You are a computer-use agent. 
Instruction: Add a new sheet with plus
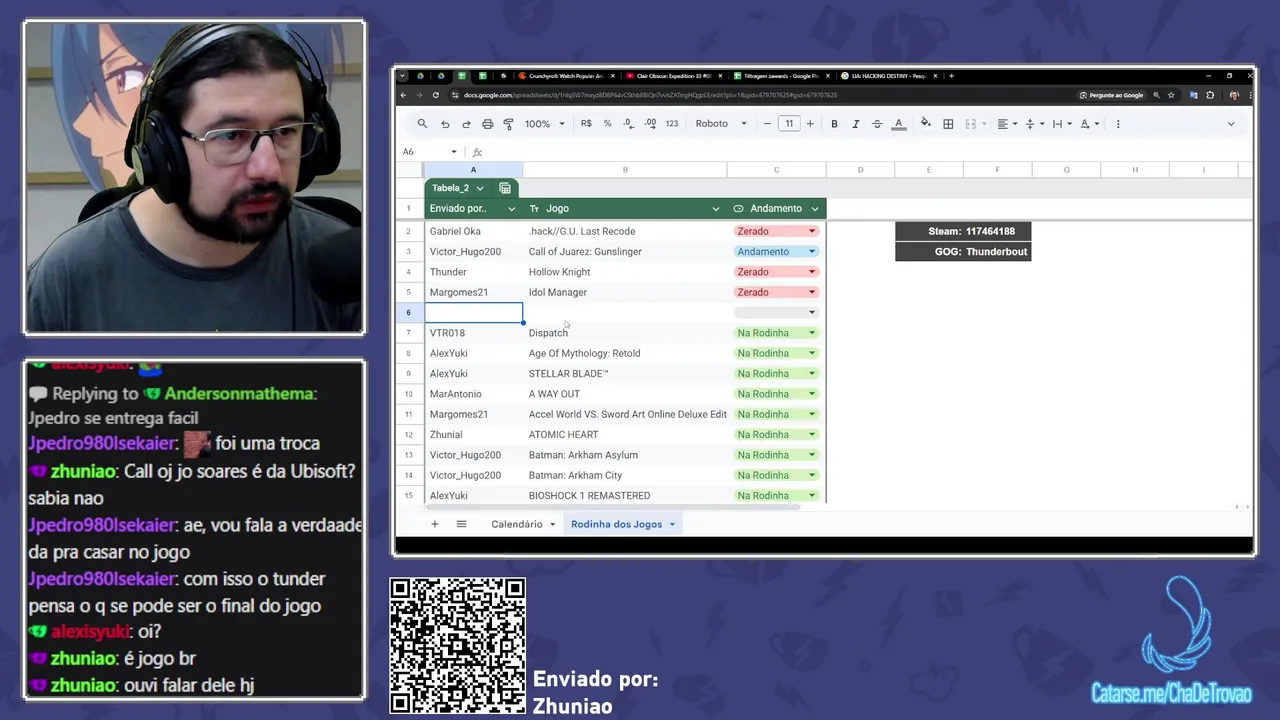tap(434, 524)
